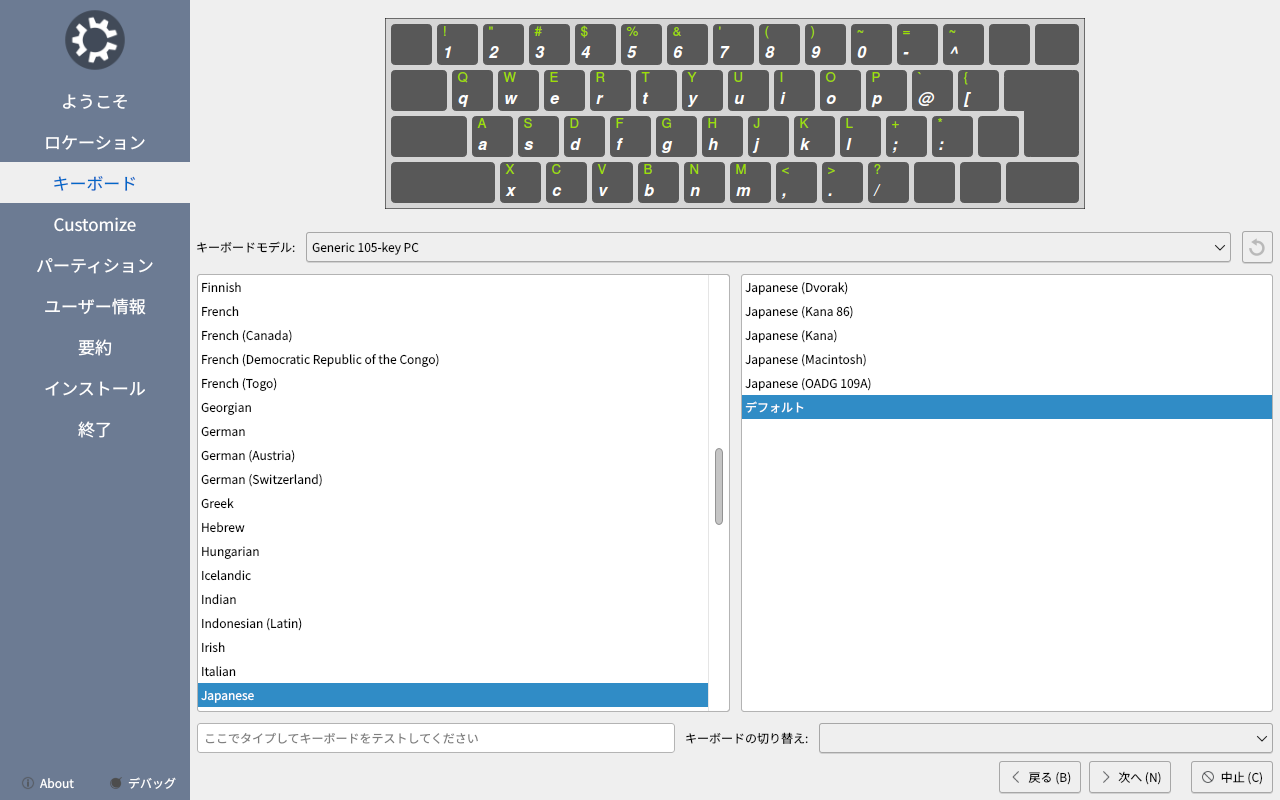This screenshot has height=800, width=1280.
Task: Select French layout
Action: pyautogui.click(x=453, y=311)
